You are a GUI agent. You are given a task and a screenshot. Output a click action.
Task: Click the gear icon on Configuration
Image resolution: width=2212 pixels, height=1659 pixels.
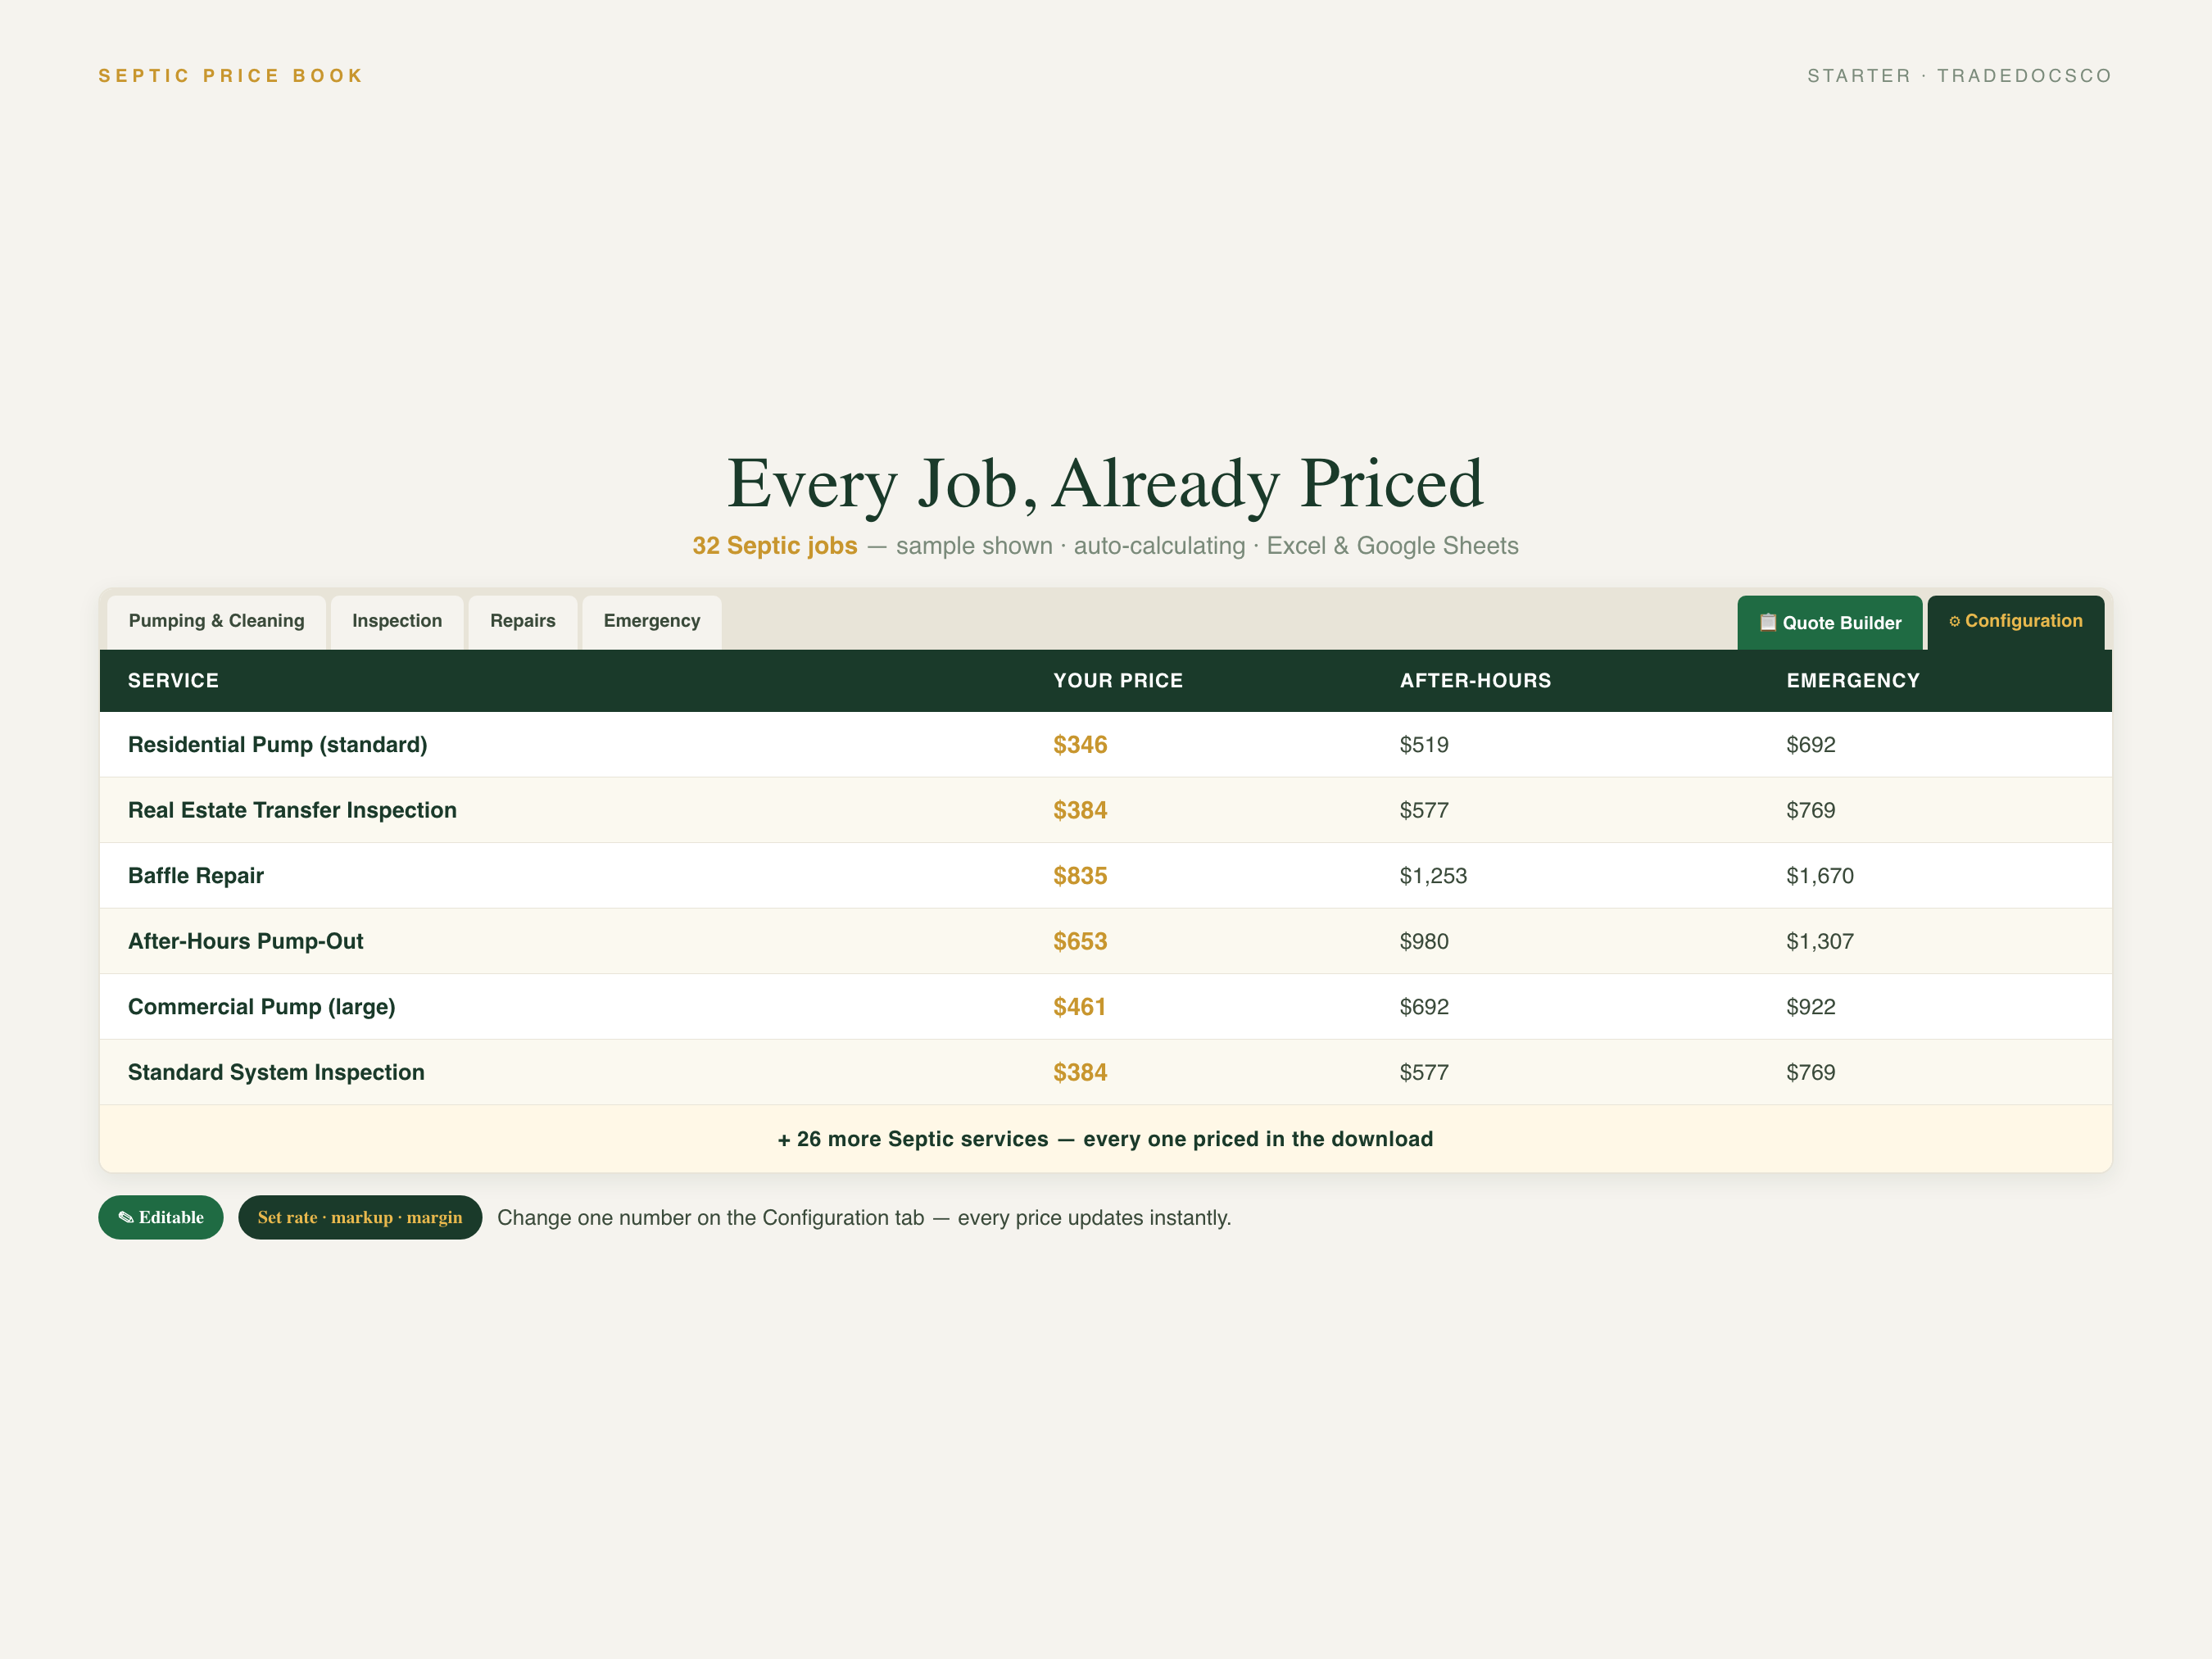[1954, 622]
